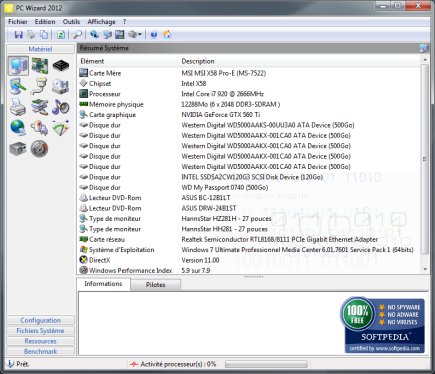The width and height of the screenshot is (435, 374).
Task: Open the printer icon in hardware panel
Action: coord(18,107)
